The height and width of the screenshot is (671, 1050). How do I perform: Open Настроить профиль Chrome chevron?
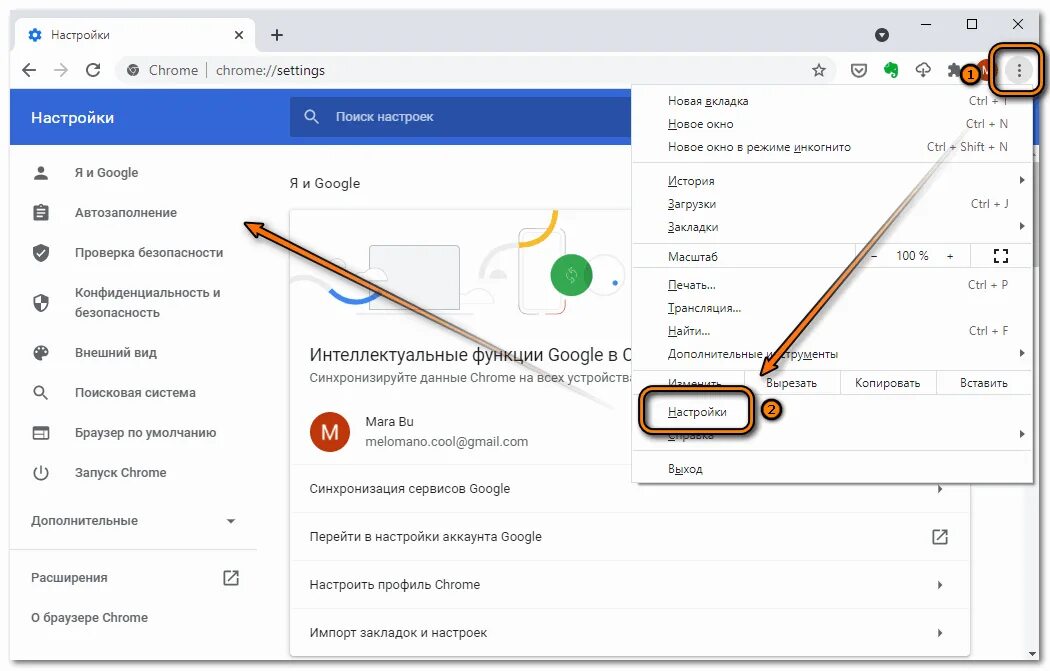pyautogui.click(x=940, y=585)
